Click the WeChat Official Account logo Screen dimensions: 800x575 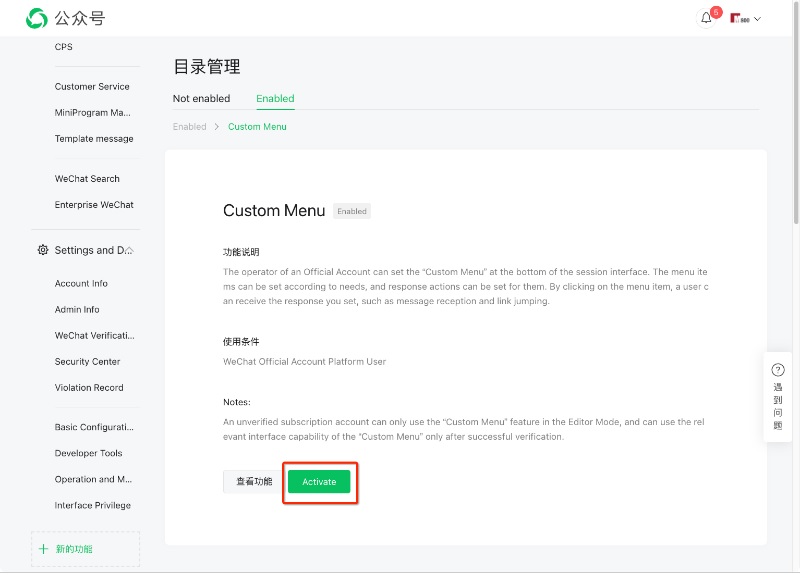click(x=36, y=18)
